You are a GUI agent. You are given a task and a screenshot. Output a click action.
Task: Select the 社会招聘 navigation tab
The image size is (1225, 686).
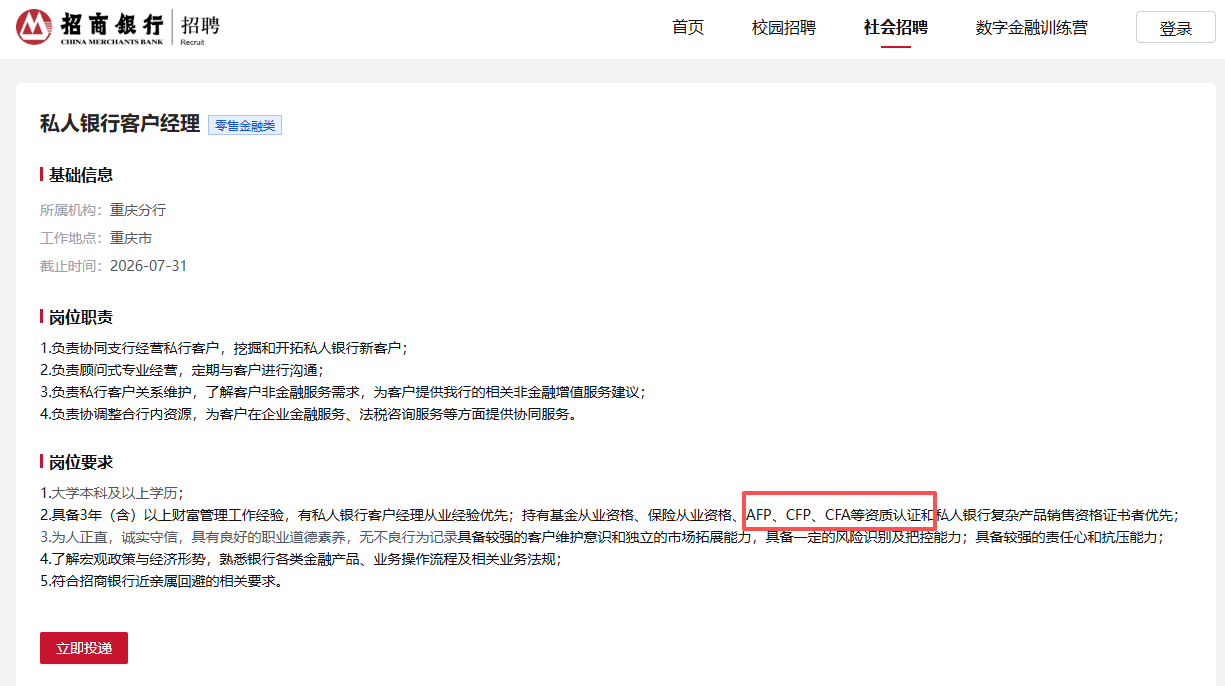(x=895, y=28)
